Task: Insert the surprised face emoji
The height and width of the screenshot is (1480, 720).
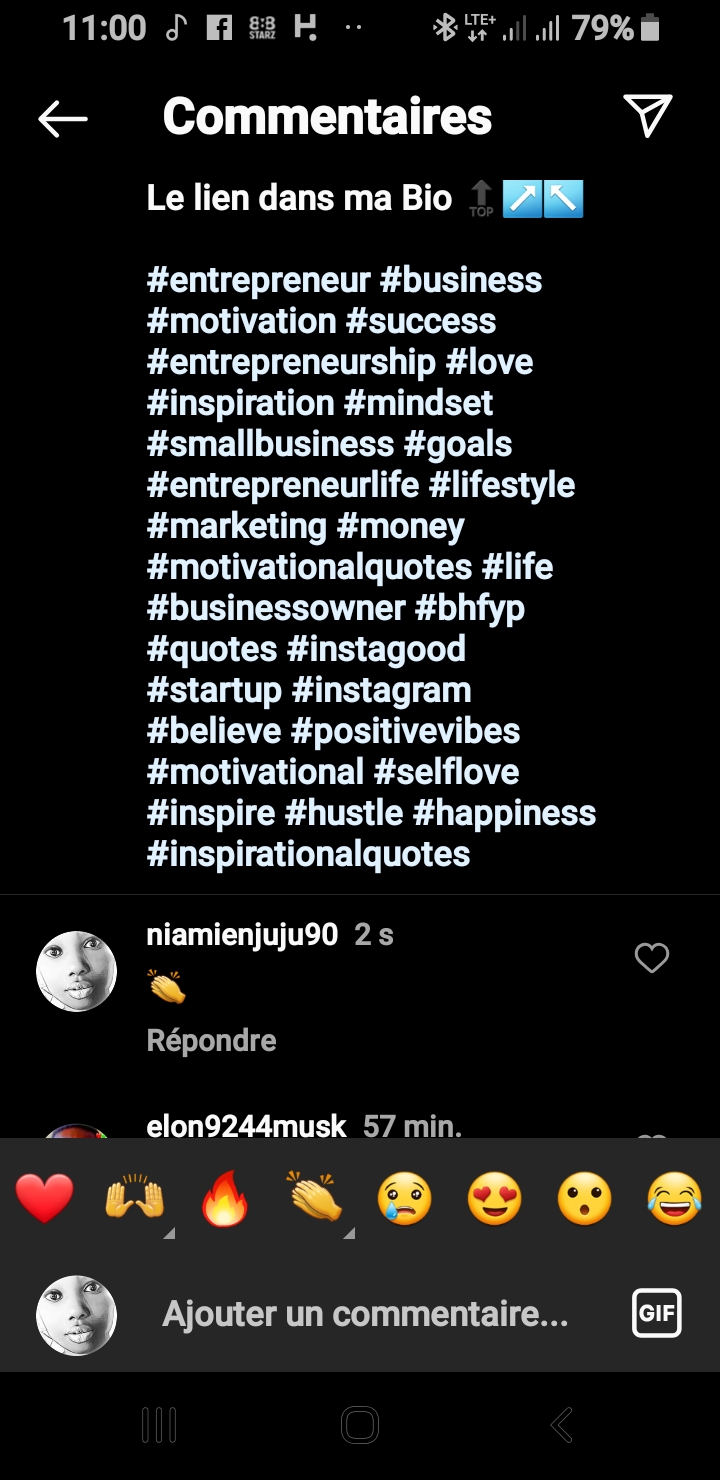Action: tap(584, 1199)
